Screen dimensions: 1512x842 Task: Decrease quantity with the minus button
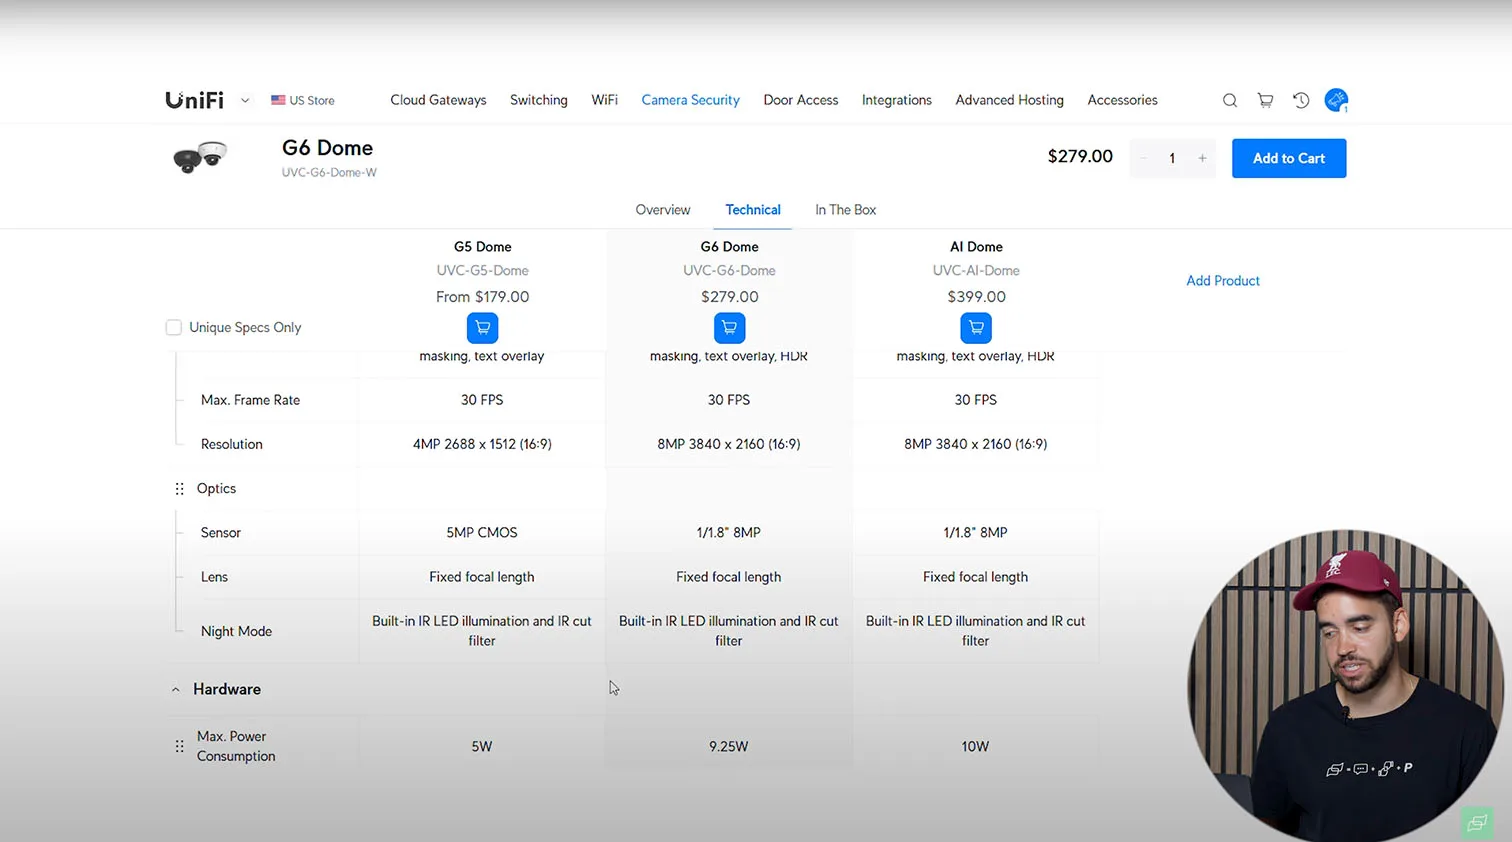1143,158
